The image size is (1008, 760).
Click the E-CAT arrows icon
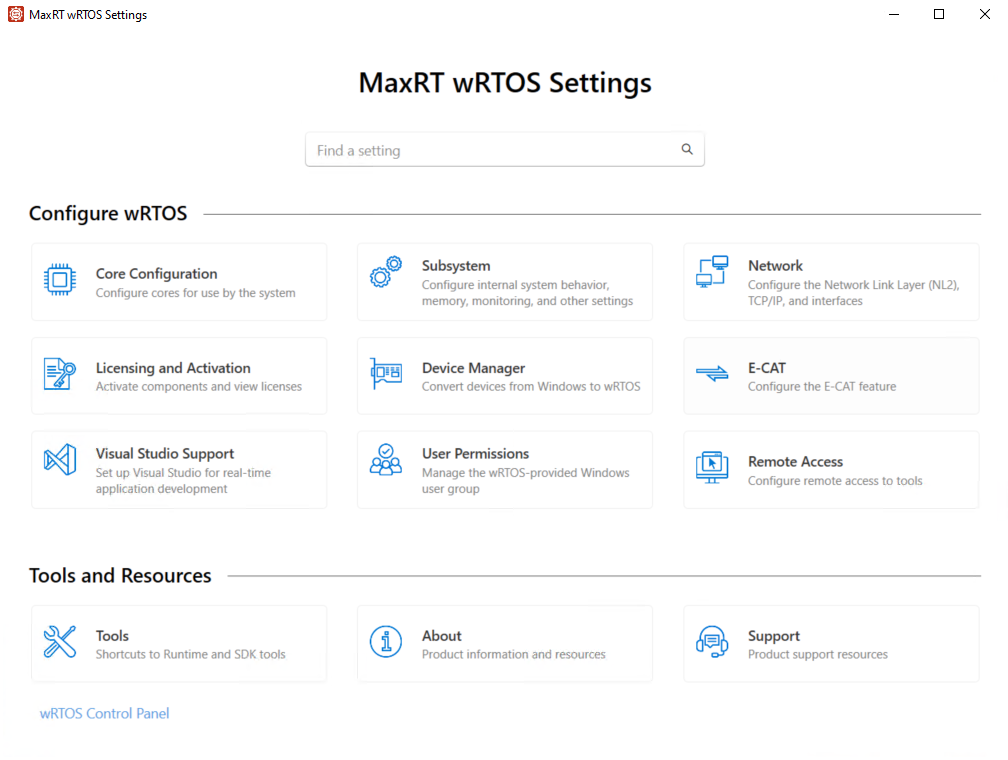tap(712, 374)
